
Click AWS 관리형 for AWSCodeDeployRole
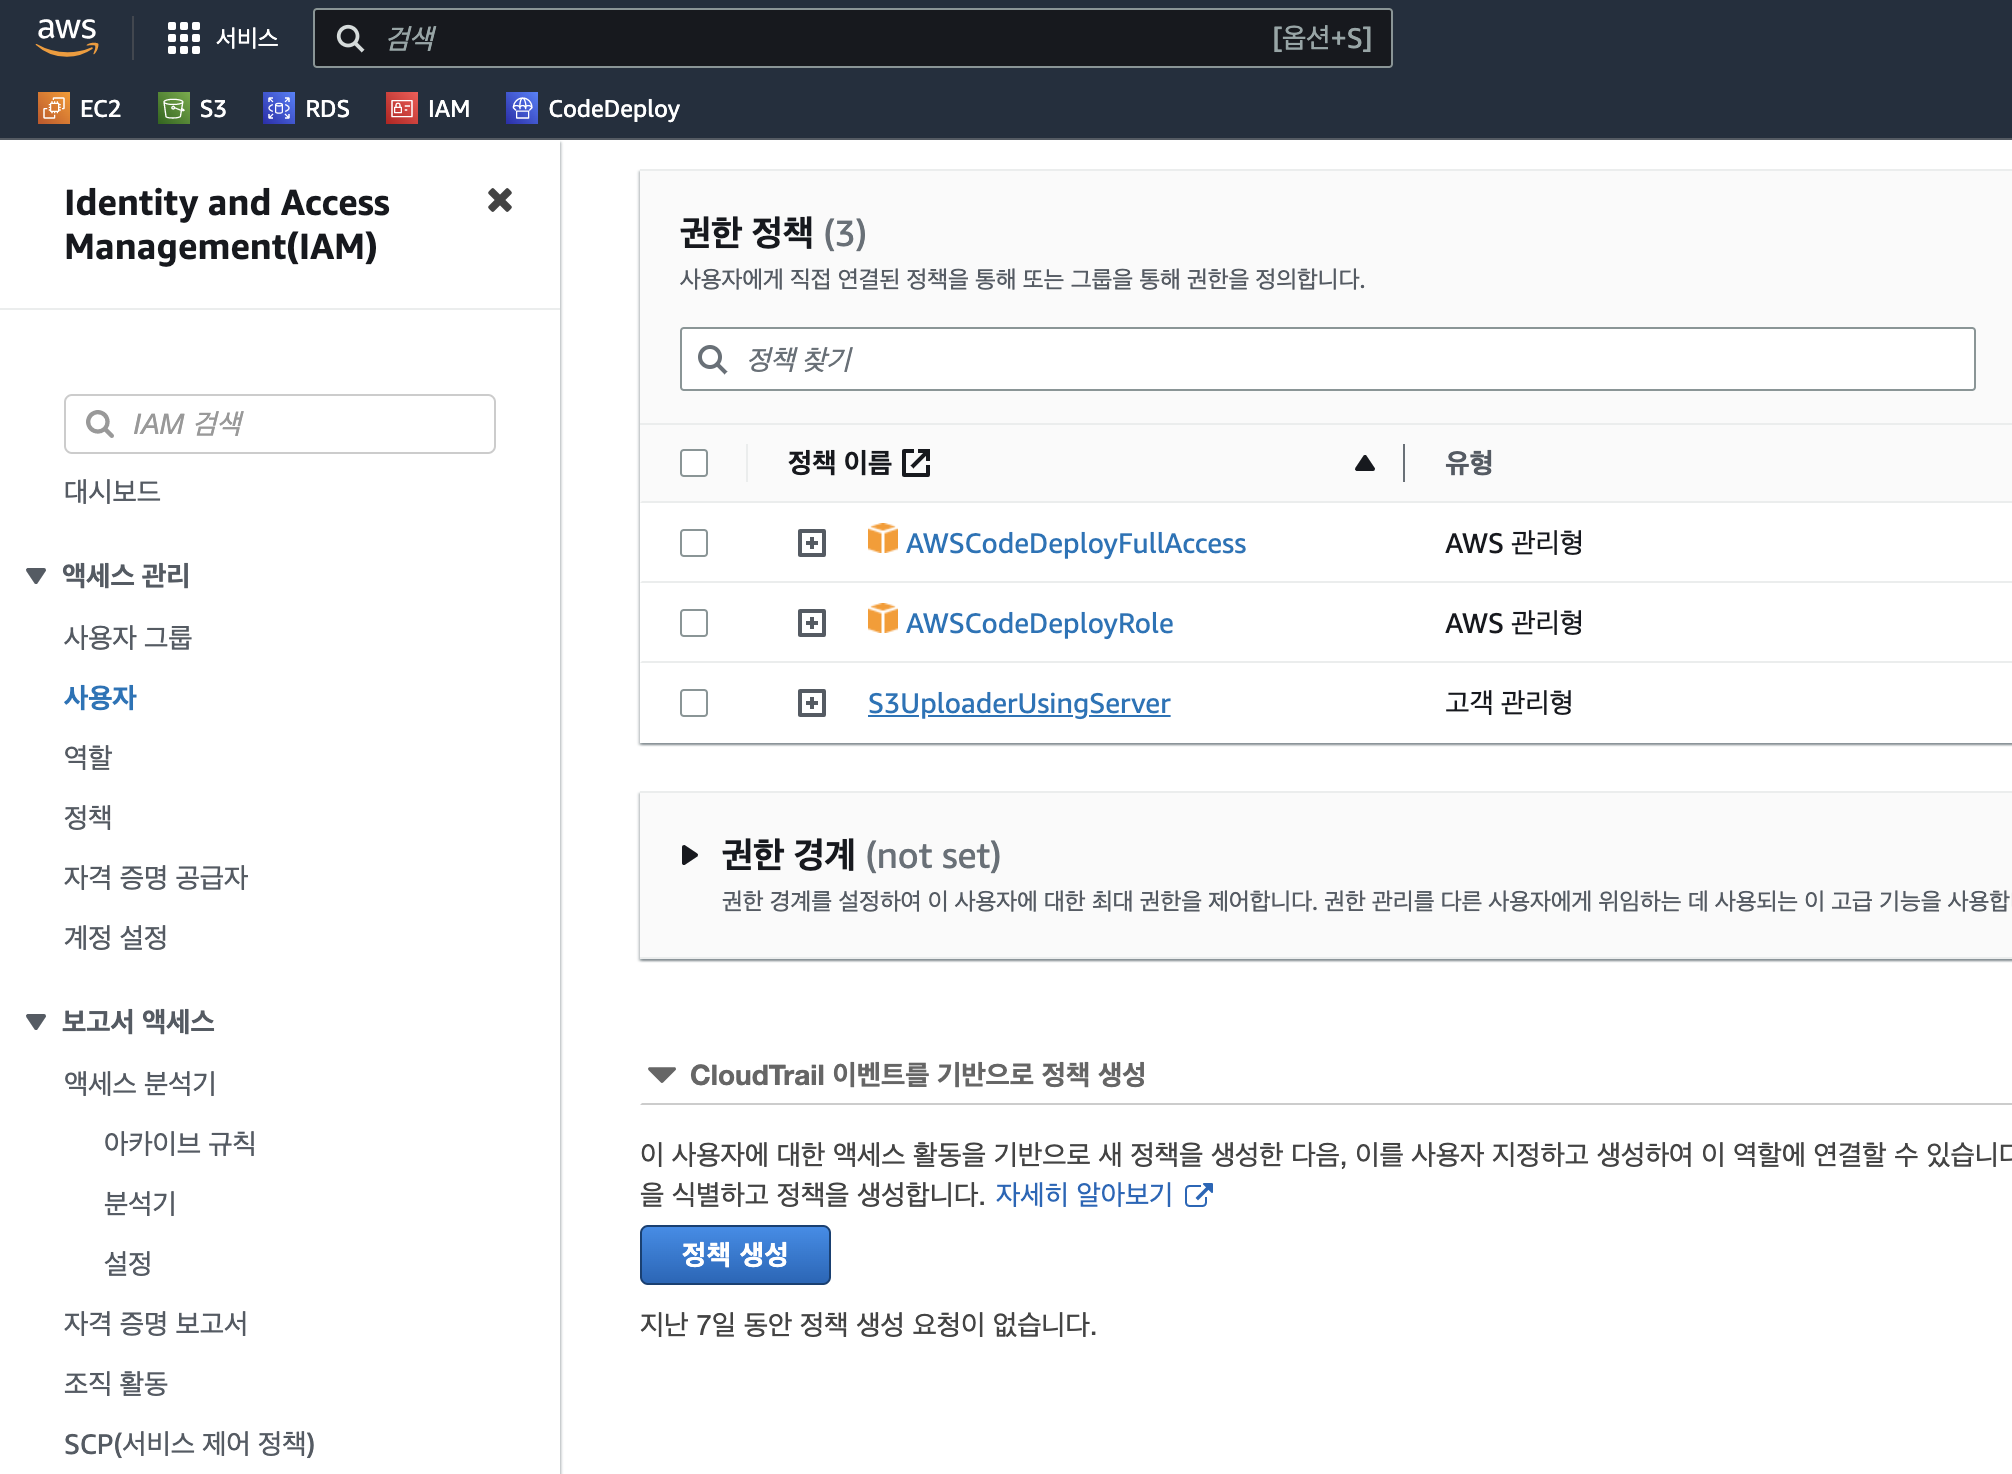point(1514,622)
